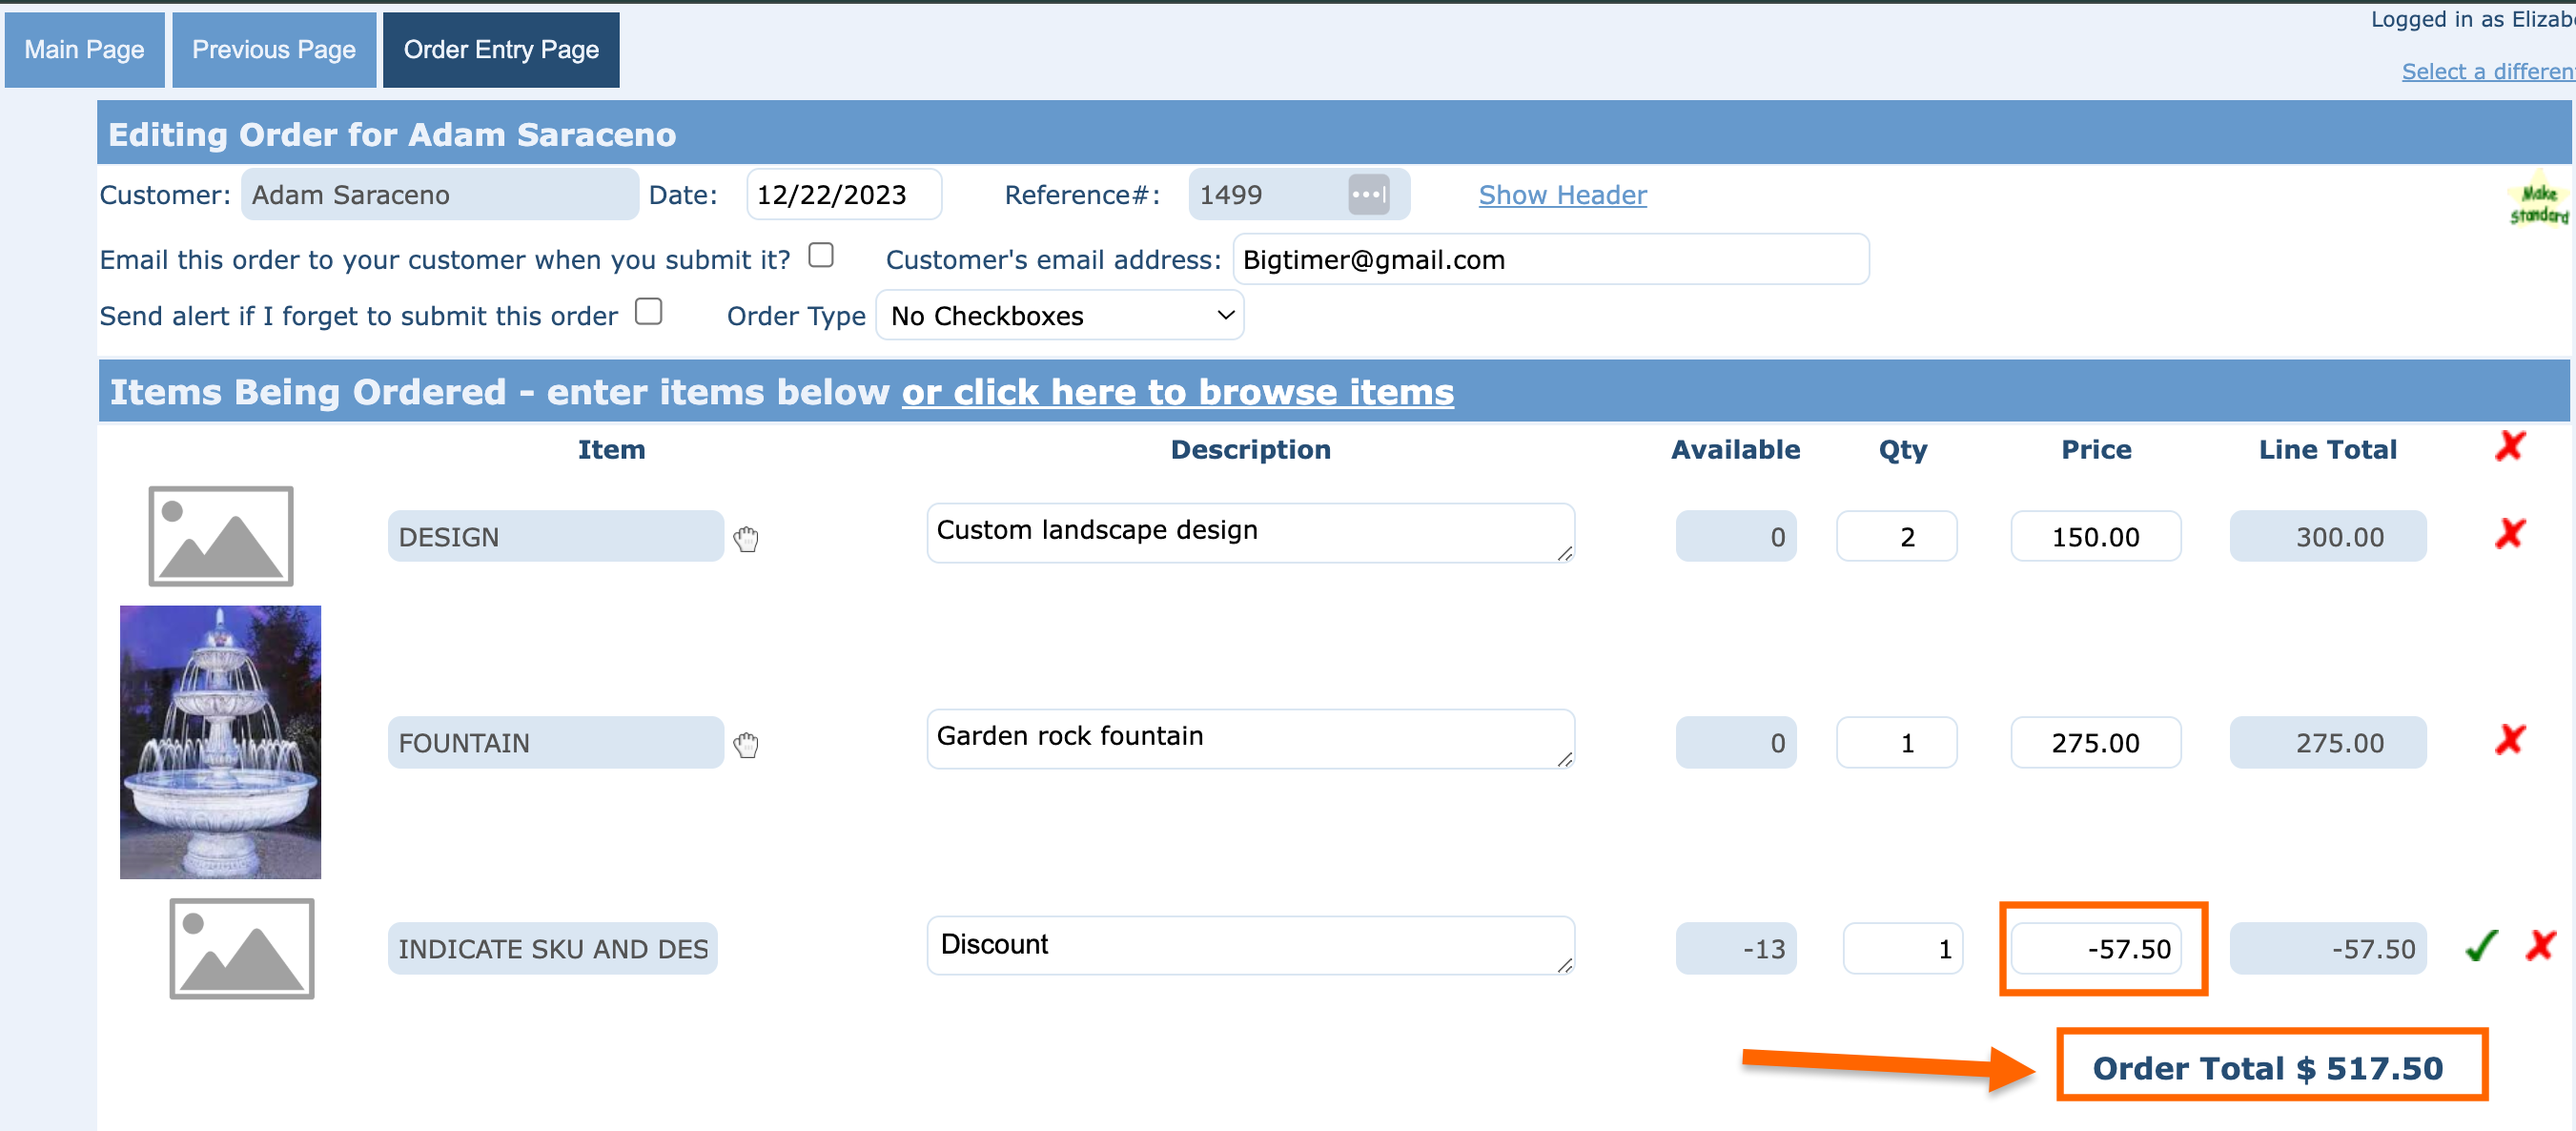This screenshot has width=2576, height=1131.
Task: Click the customer's email address field
Action: pyautogui.click(x=1549, y=260)
